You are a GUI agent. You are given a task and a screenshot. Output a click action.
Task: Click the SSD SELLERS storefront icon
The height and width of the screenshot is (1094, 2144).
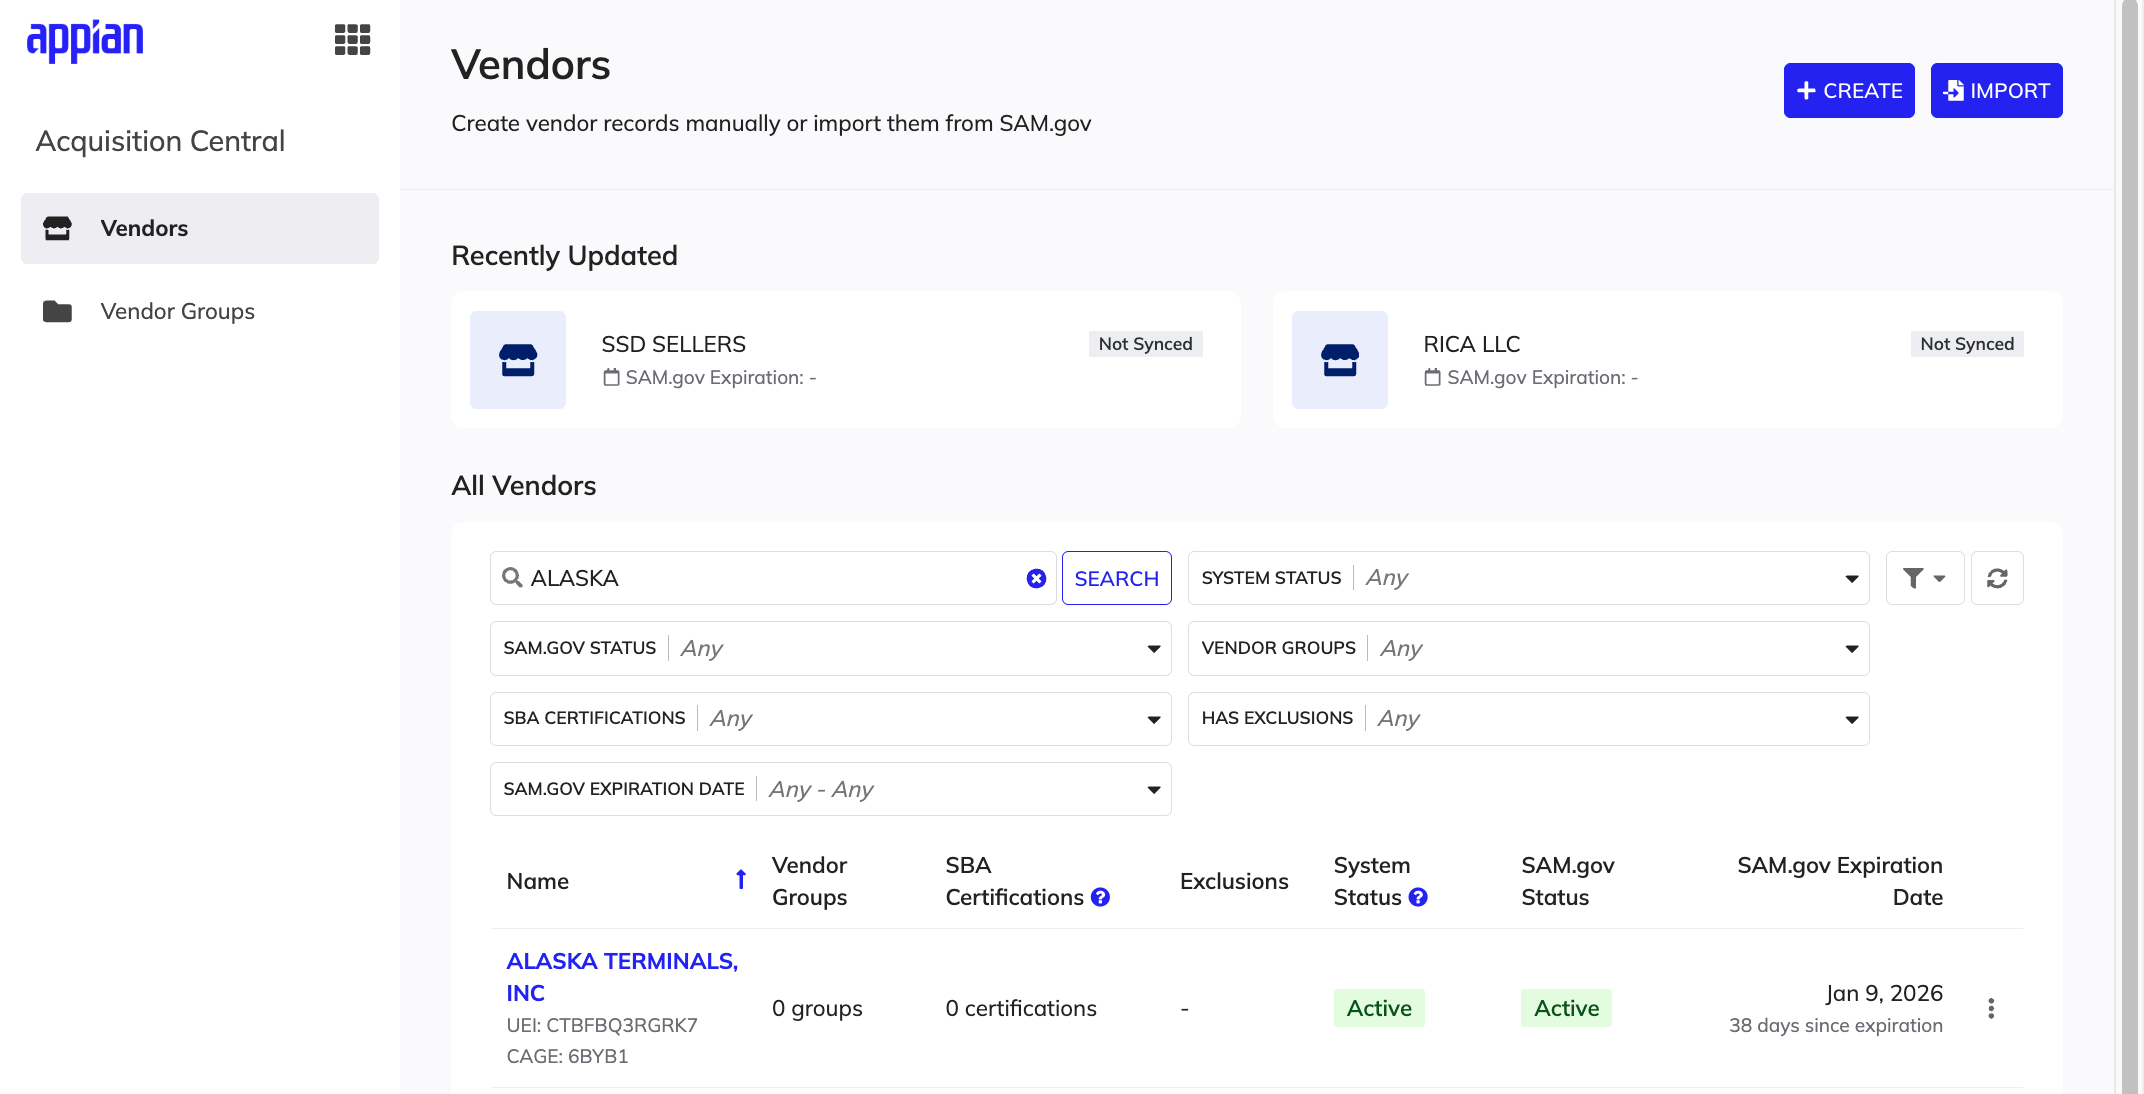click(518, 360)
